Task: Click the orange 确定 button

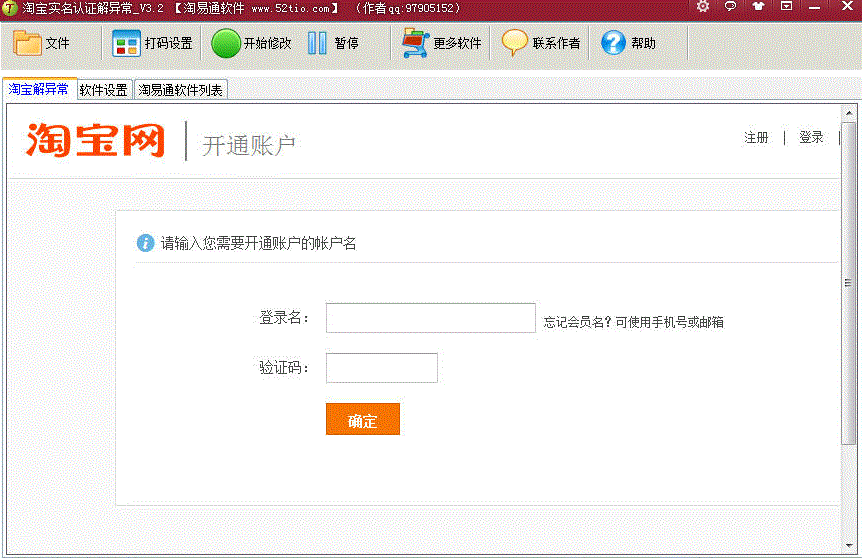Action: [x=363, y=419]
